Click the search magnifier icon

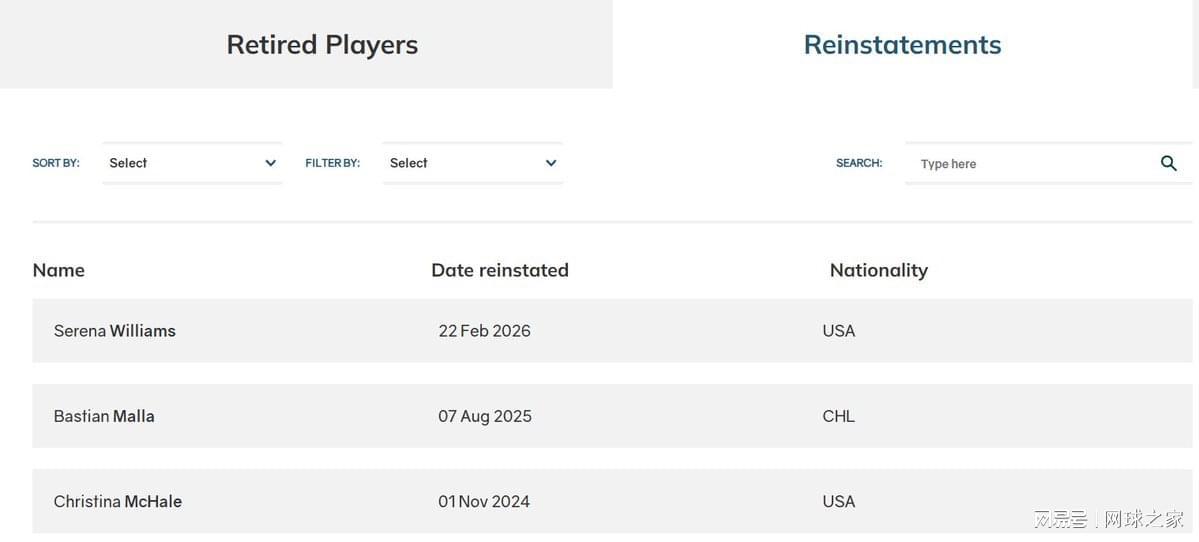click(1168, 163)
